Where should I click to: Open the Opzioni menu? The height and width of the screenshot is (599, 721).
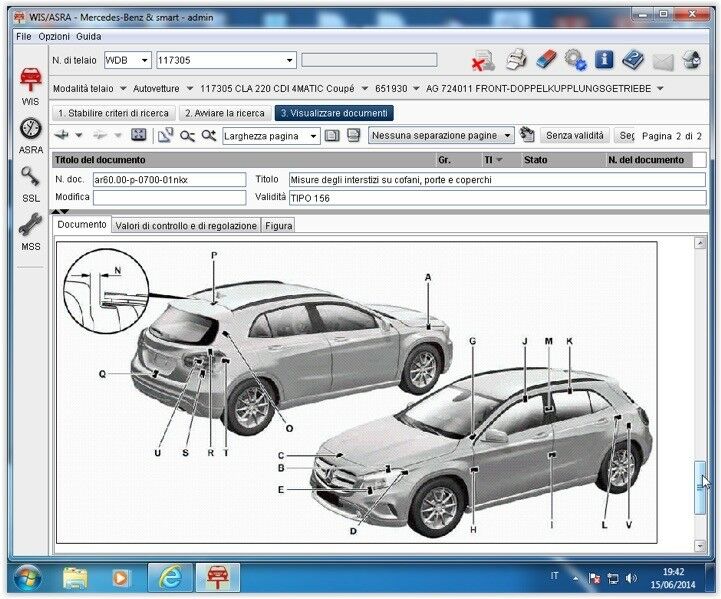54,36
